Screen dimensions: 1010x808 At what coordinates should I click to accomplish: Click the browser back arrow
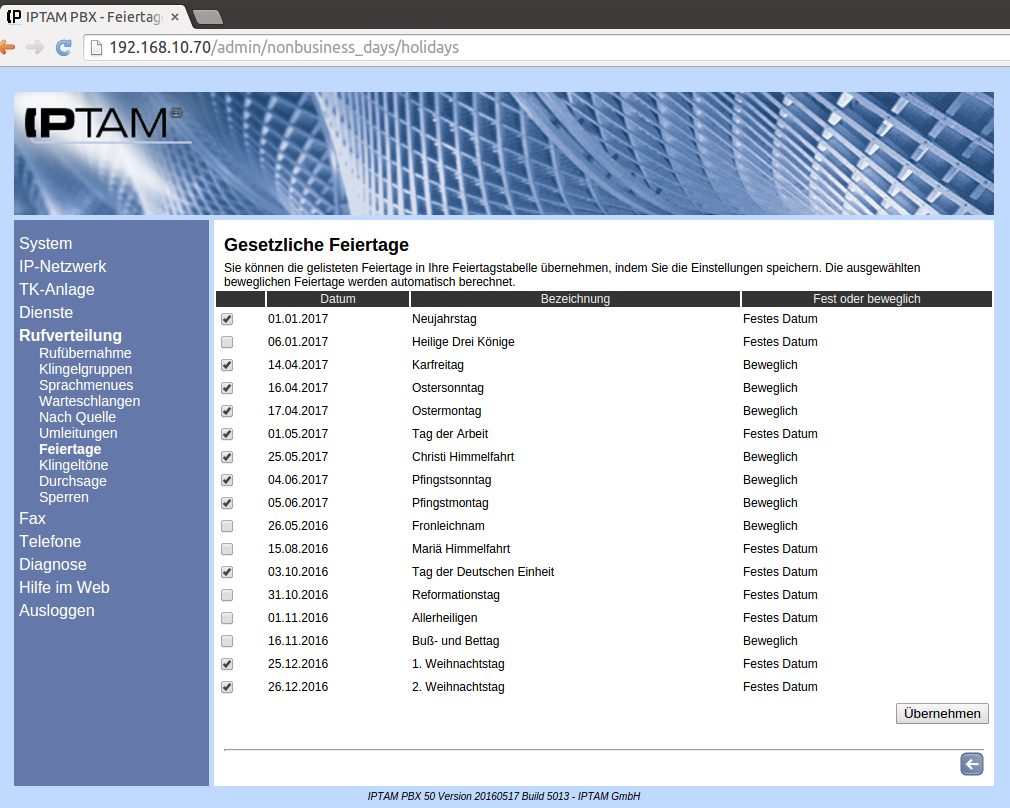pos(7,47)
